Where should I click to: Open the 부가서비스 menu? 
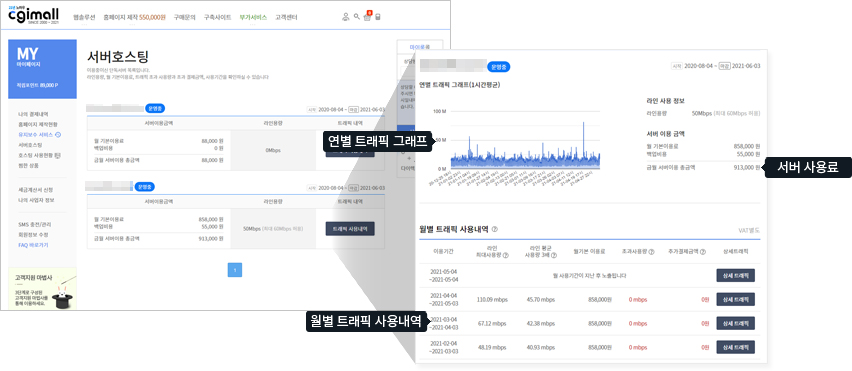[253, 17]
